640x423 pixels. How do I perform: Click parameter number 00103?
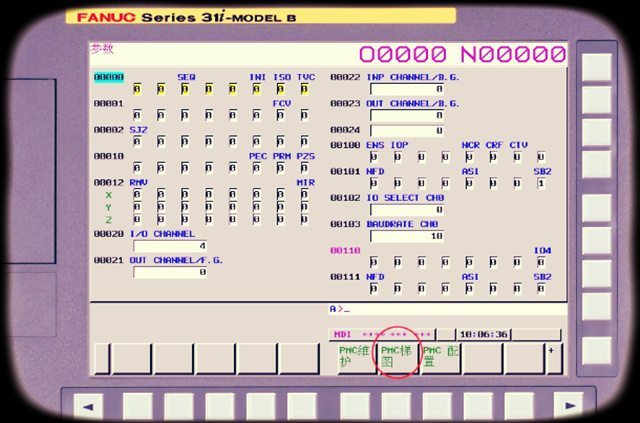[345, 225]
